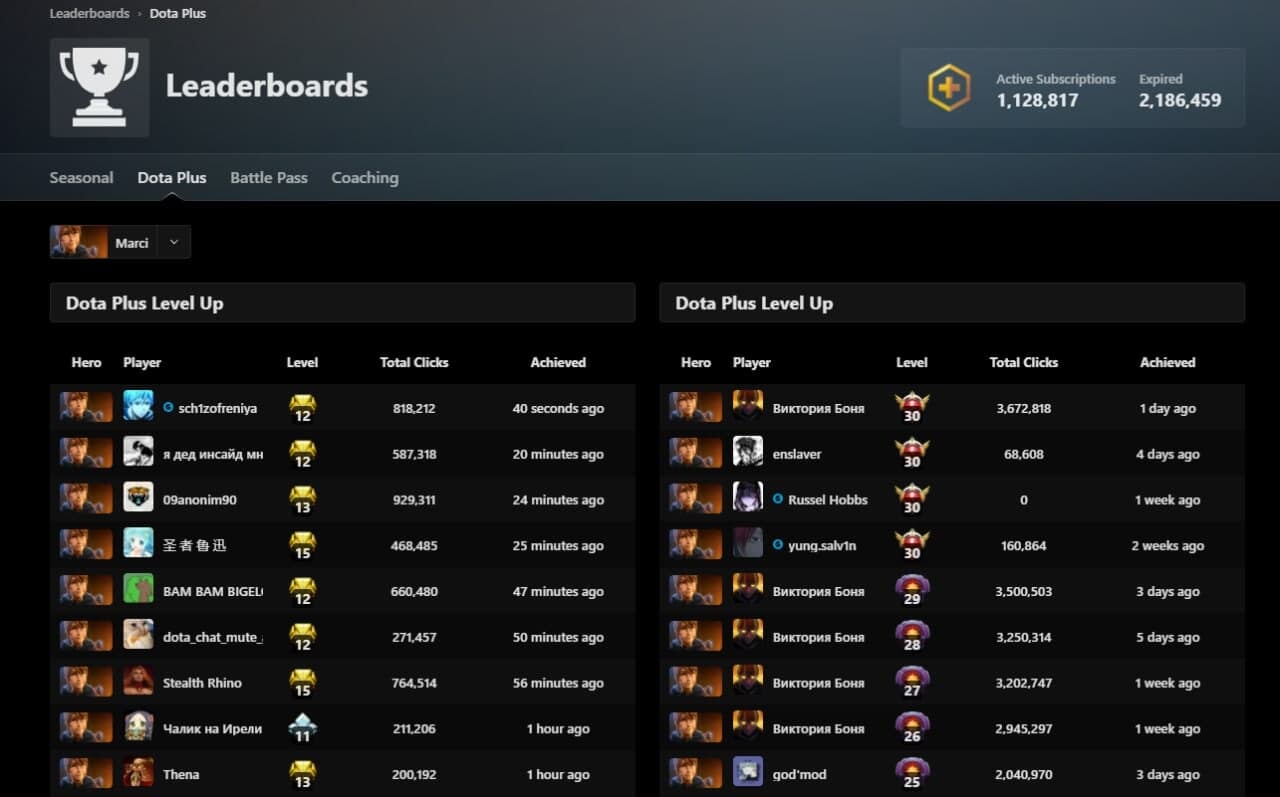Viewport: 1280px width, 797px height.
Task: Click Achieved header in right table
Action: click(x=1168, y=362)
